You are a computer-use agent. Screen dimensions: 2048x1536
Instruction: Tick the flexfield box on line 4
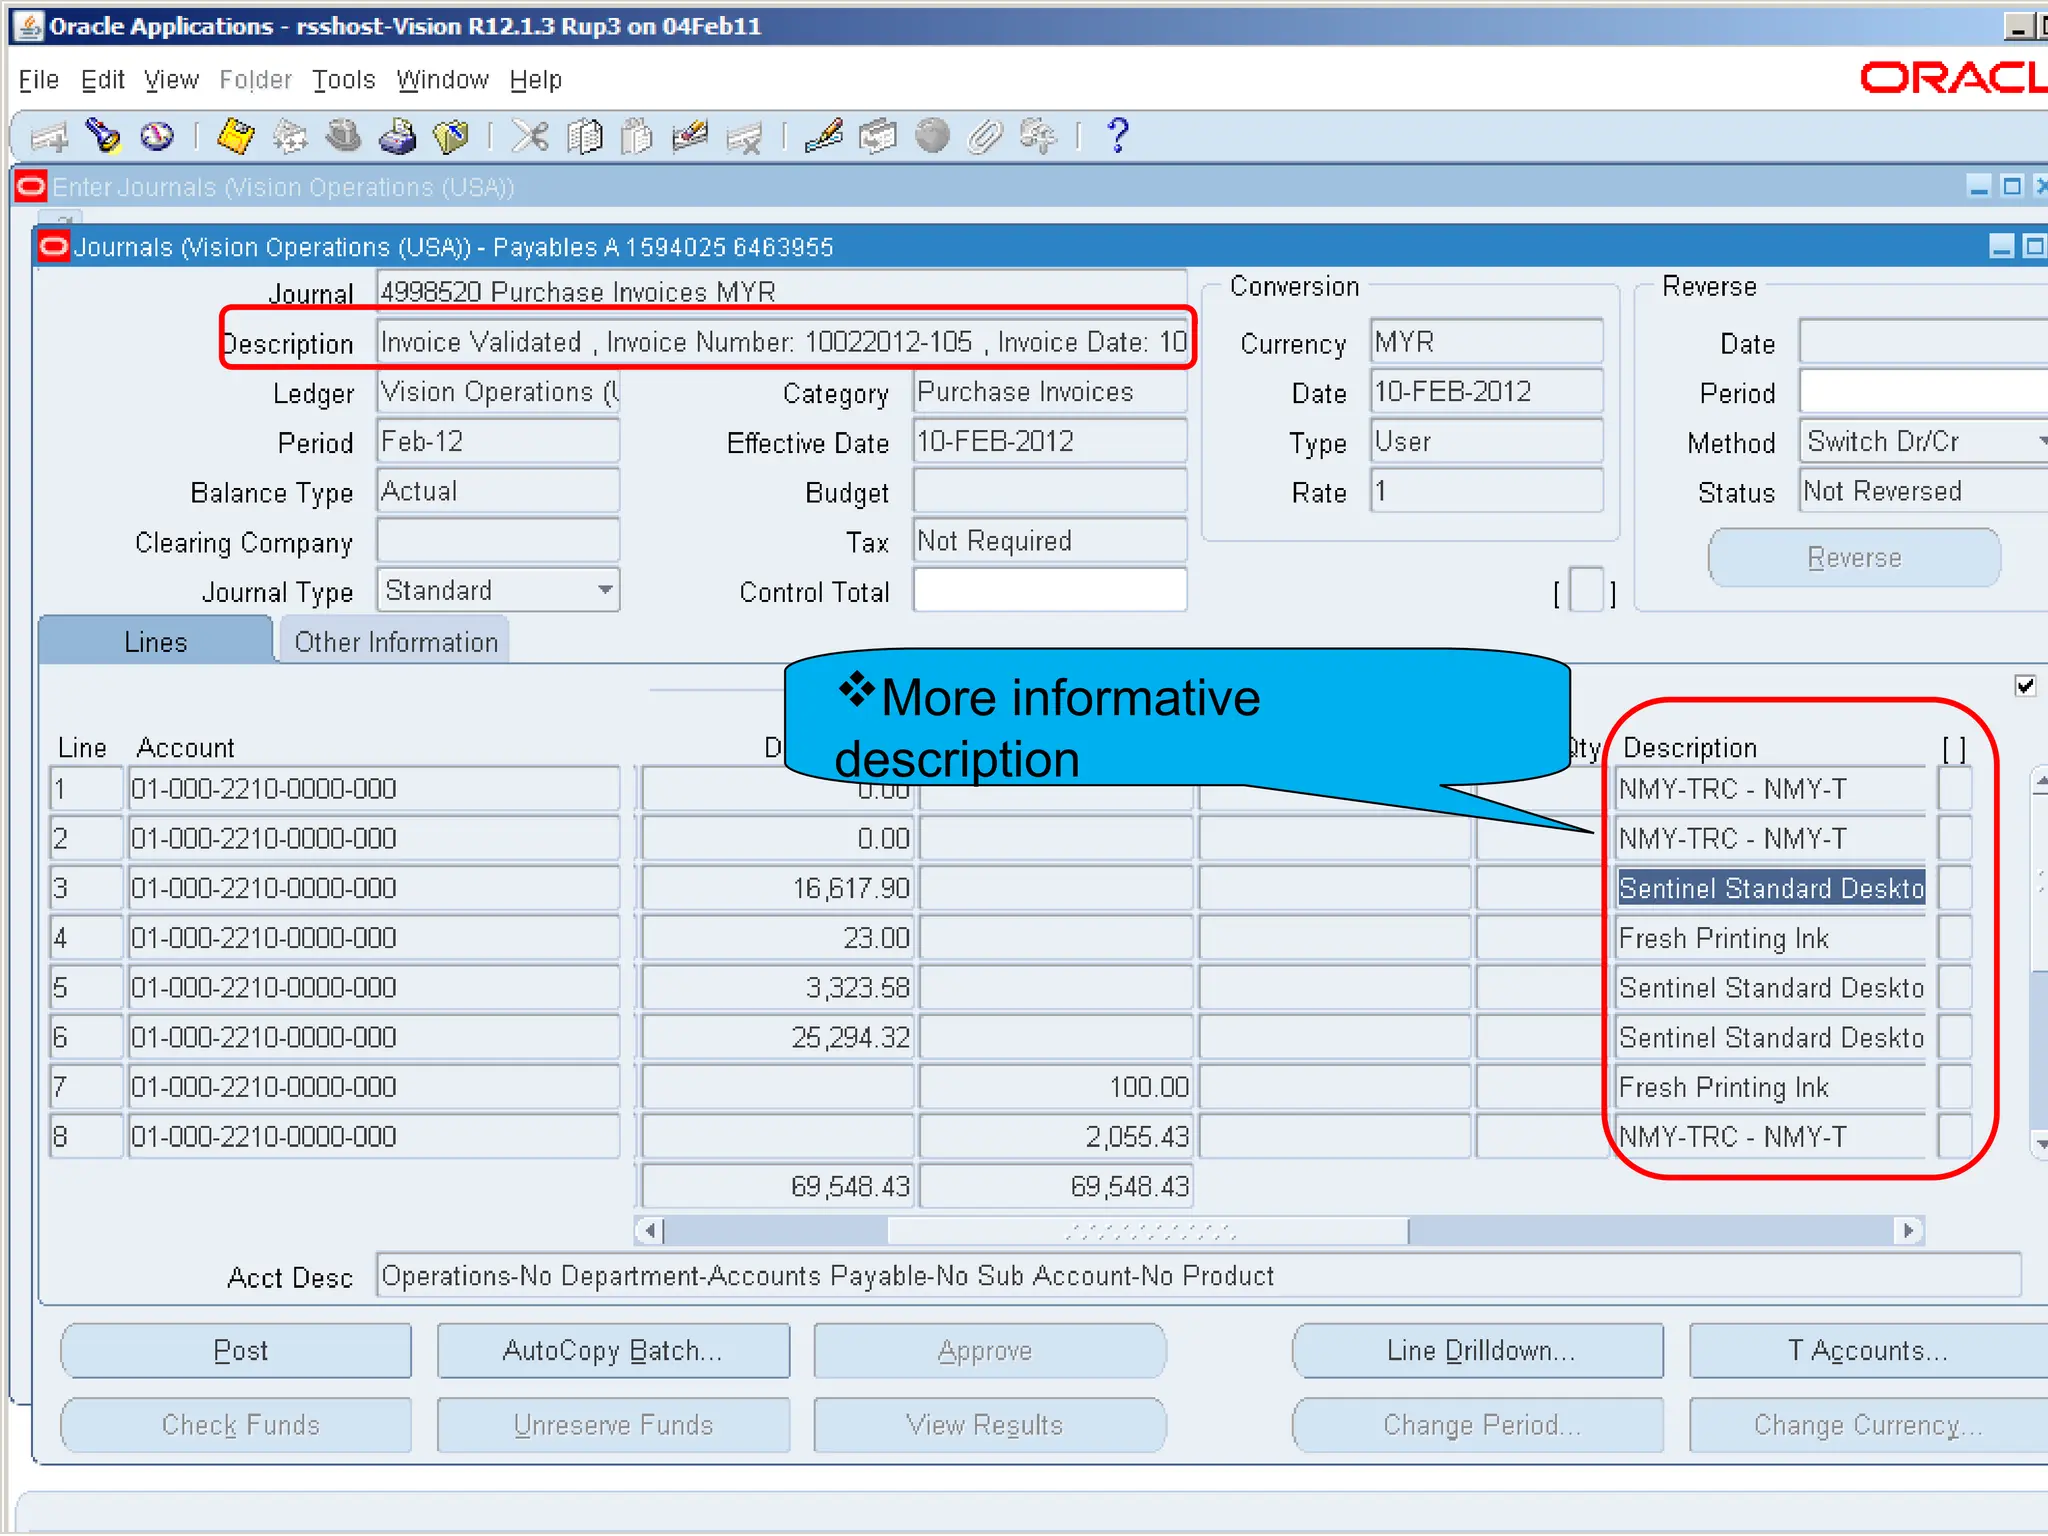1954,938
